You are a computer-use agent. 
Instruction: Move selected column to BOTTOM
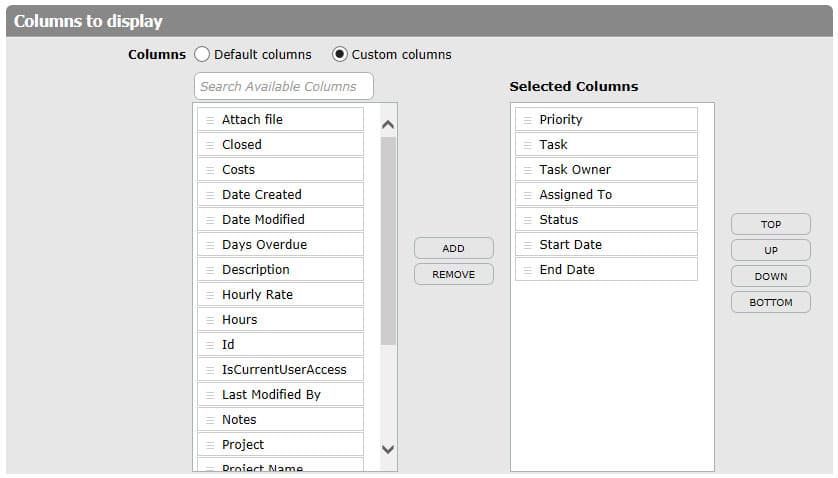pyautogui.click(x=771, y=303)
